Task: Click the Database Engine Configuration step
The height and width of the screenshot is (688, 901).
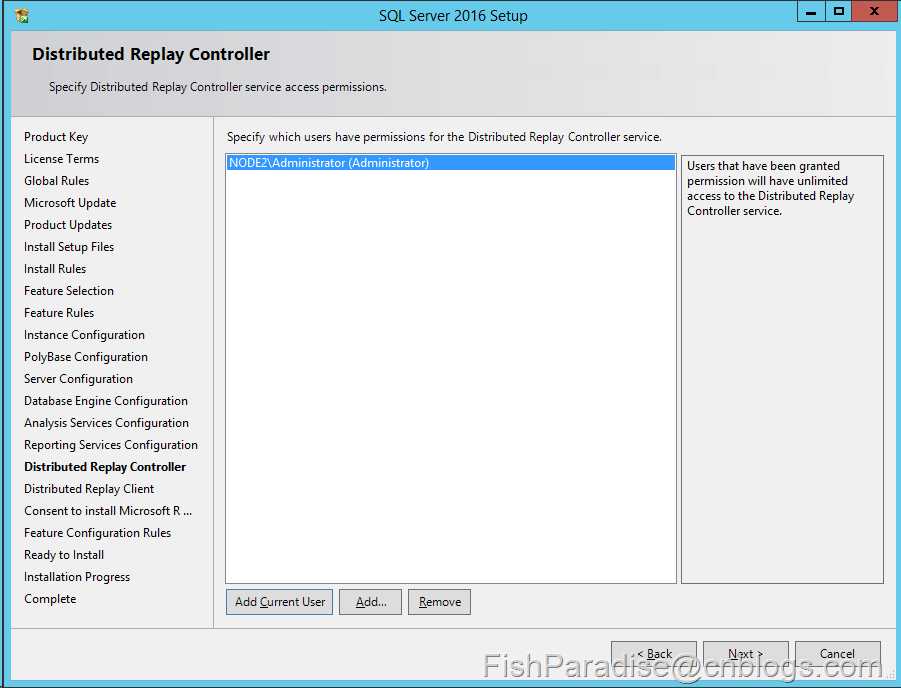Action: pyautogui.click(x=106, y=401)
